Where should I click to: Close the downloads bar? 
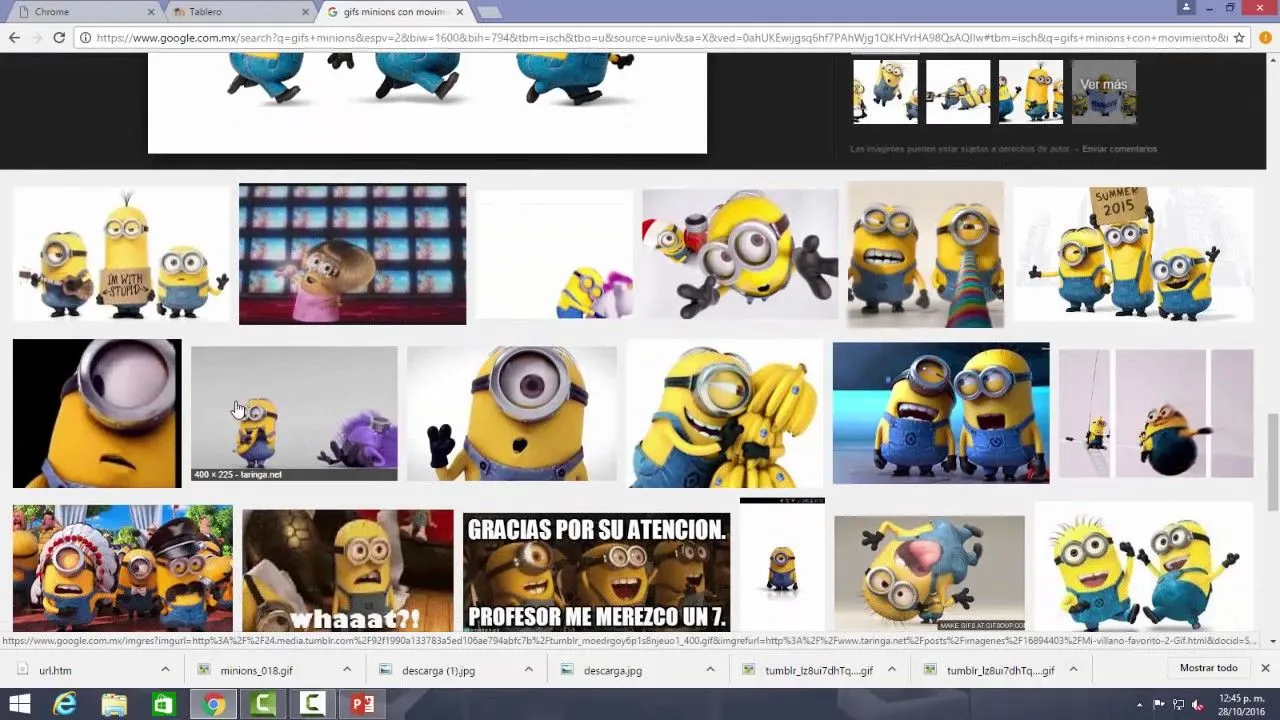[1265, 668]
